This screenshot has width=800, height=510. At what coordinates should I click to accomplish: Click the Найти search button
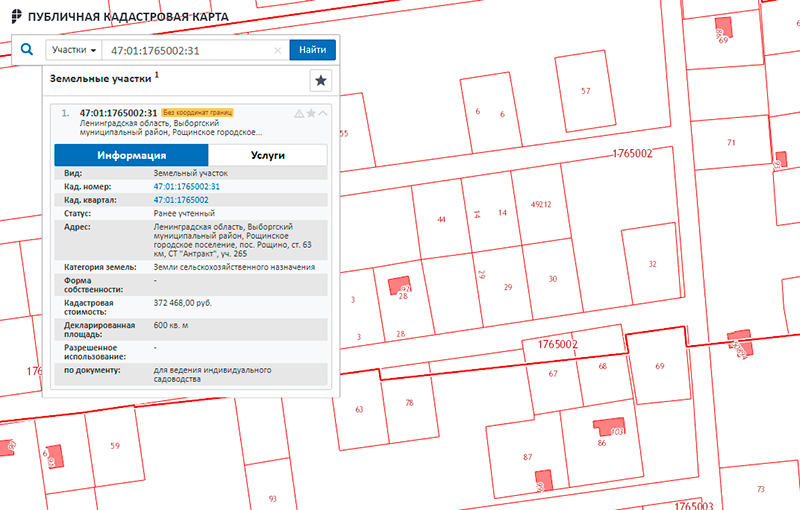coord(313,50)
